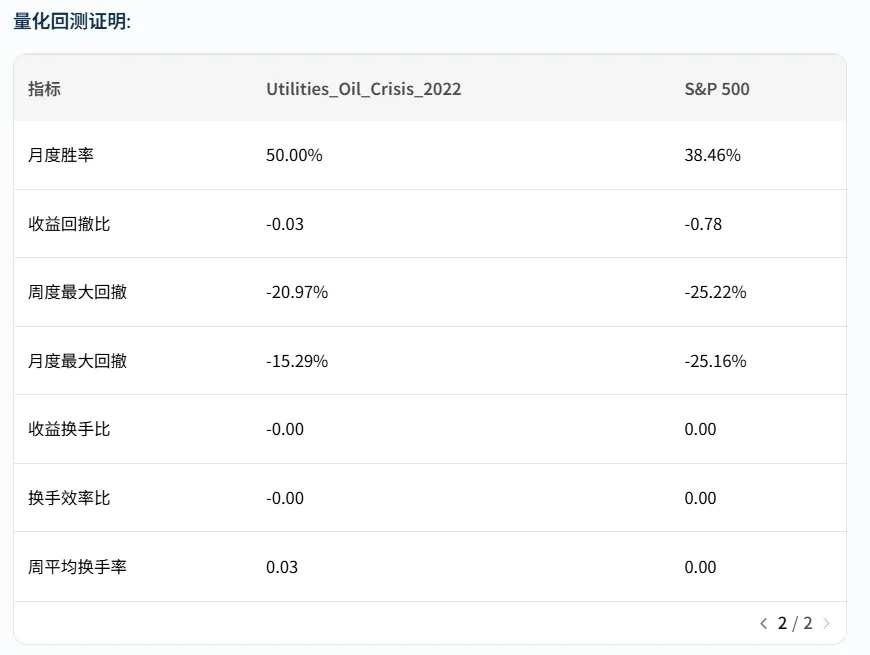Click the 指标 column header
870x655 pixels.
pyautogui.click(x=44, y=89)
